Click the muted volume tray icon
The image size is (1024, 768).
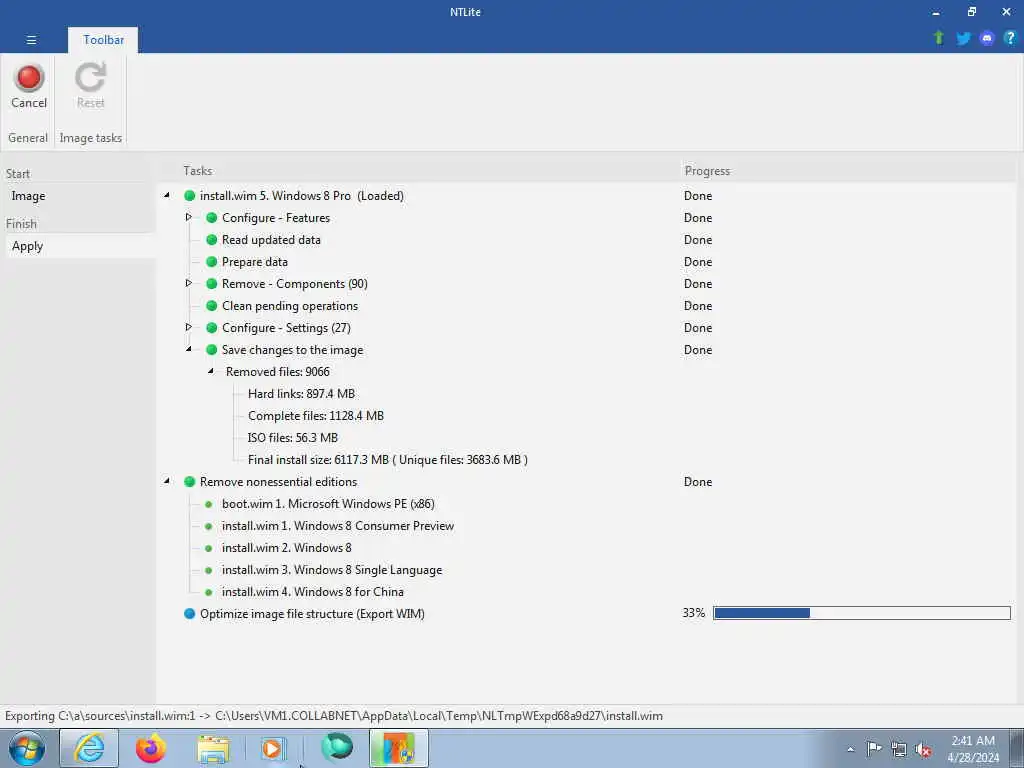pos(923,749)
